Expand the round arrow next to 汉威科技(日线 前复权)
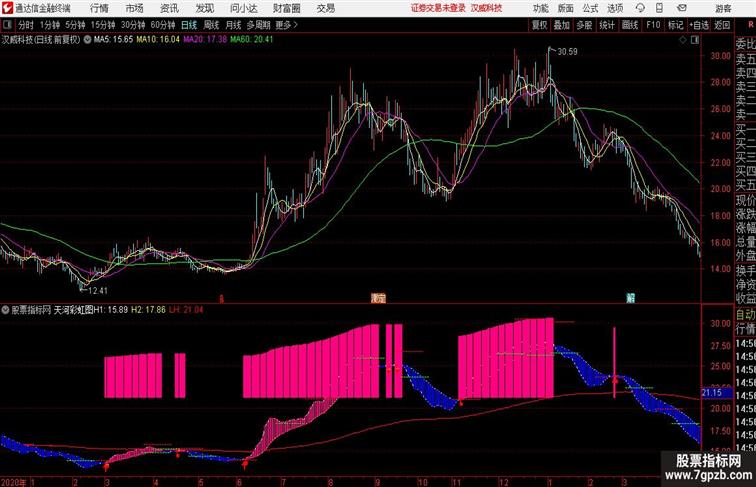 pyautogui.click(x=87, y=40)
